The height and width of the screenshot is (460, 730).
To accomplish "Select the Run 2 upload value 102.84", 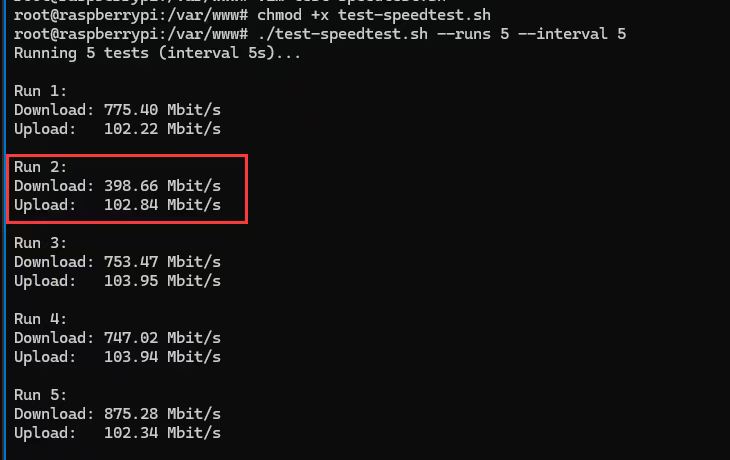I will point(131,205).
